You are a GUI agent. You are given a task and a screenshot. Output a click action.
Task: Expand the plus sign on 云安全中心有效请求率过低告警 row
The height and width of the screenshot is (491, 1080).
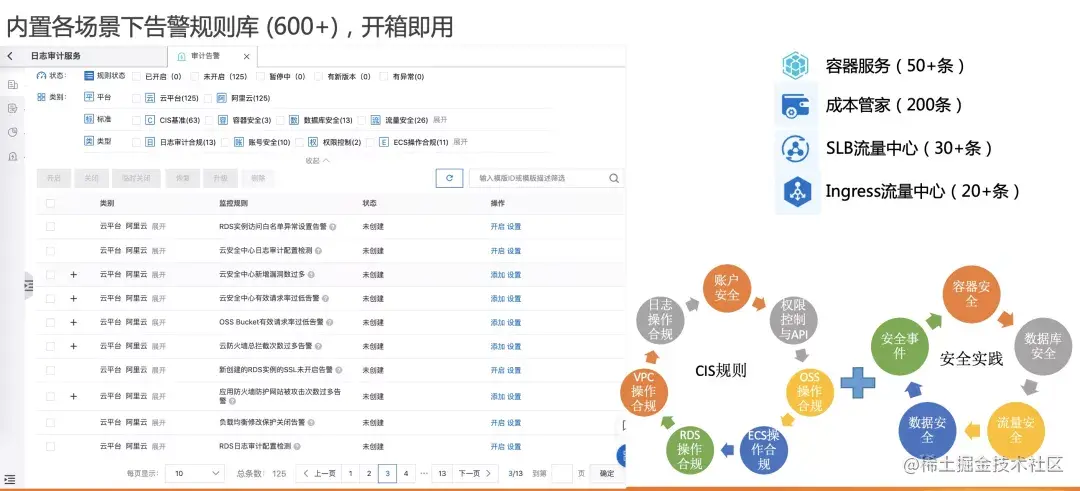[x=74, y=298]
